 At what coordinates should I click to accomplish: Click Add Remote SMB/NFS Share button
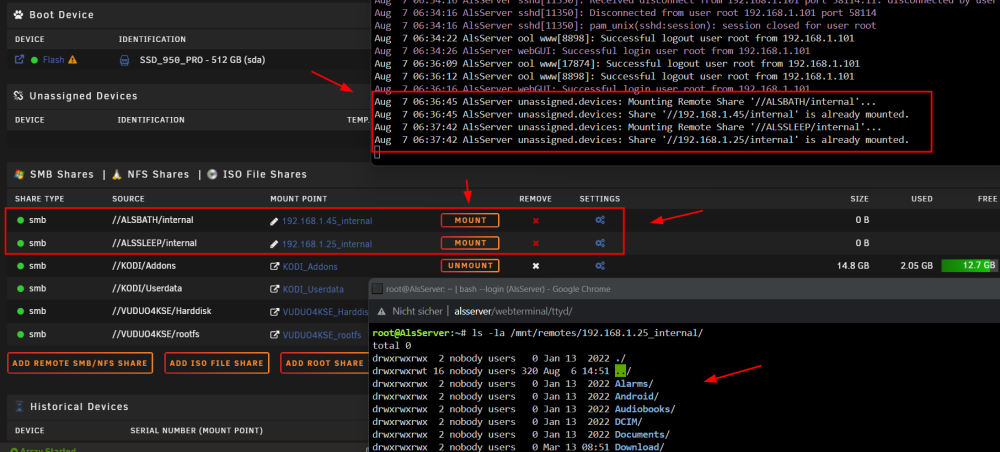(x=80, y=363)
